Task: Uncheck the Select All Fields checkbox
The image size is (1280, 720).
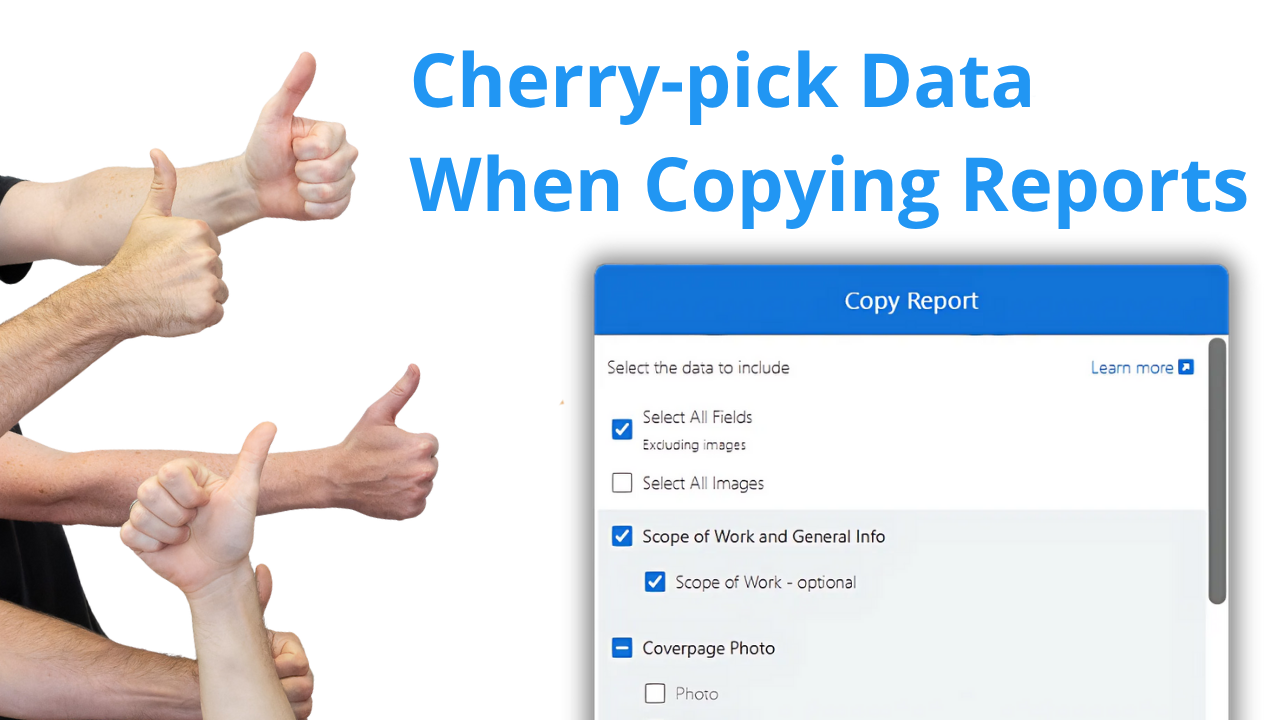Action: pos(622,429)
